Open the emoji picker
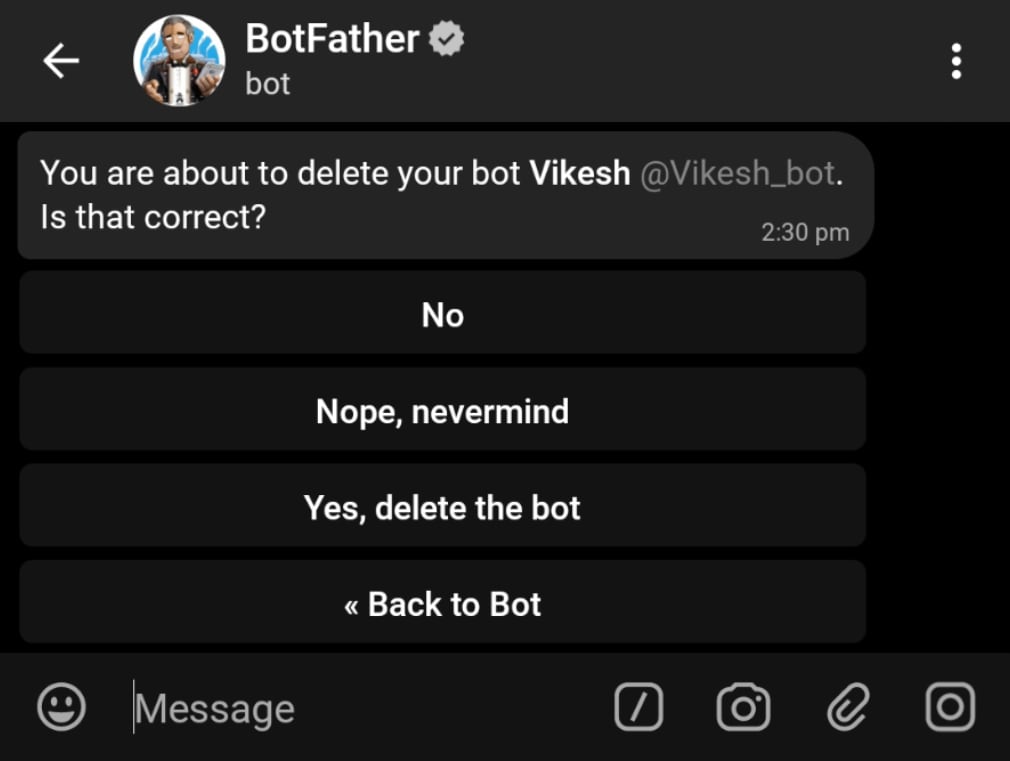1010x761 pixels. 61,709
